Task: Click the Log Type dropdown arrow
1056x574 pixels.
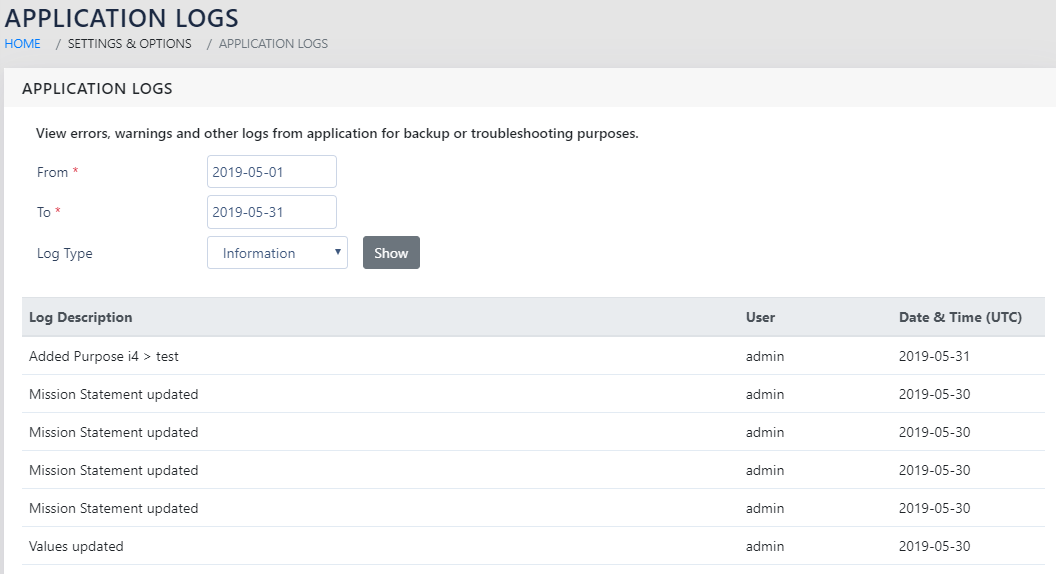Action: 338,253
